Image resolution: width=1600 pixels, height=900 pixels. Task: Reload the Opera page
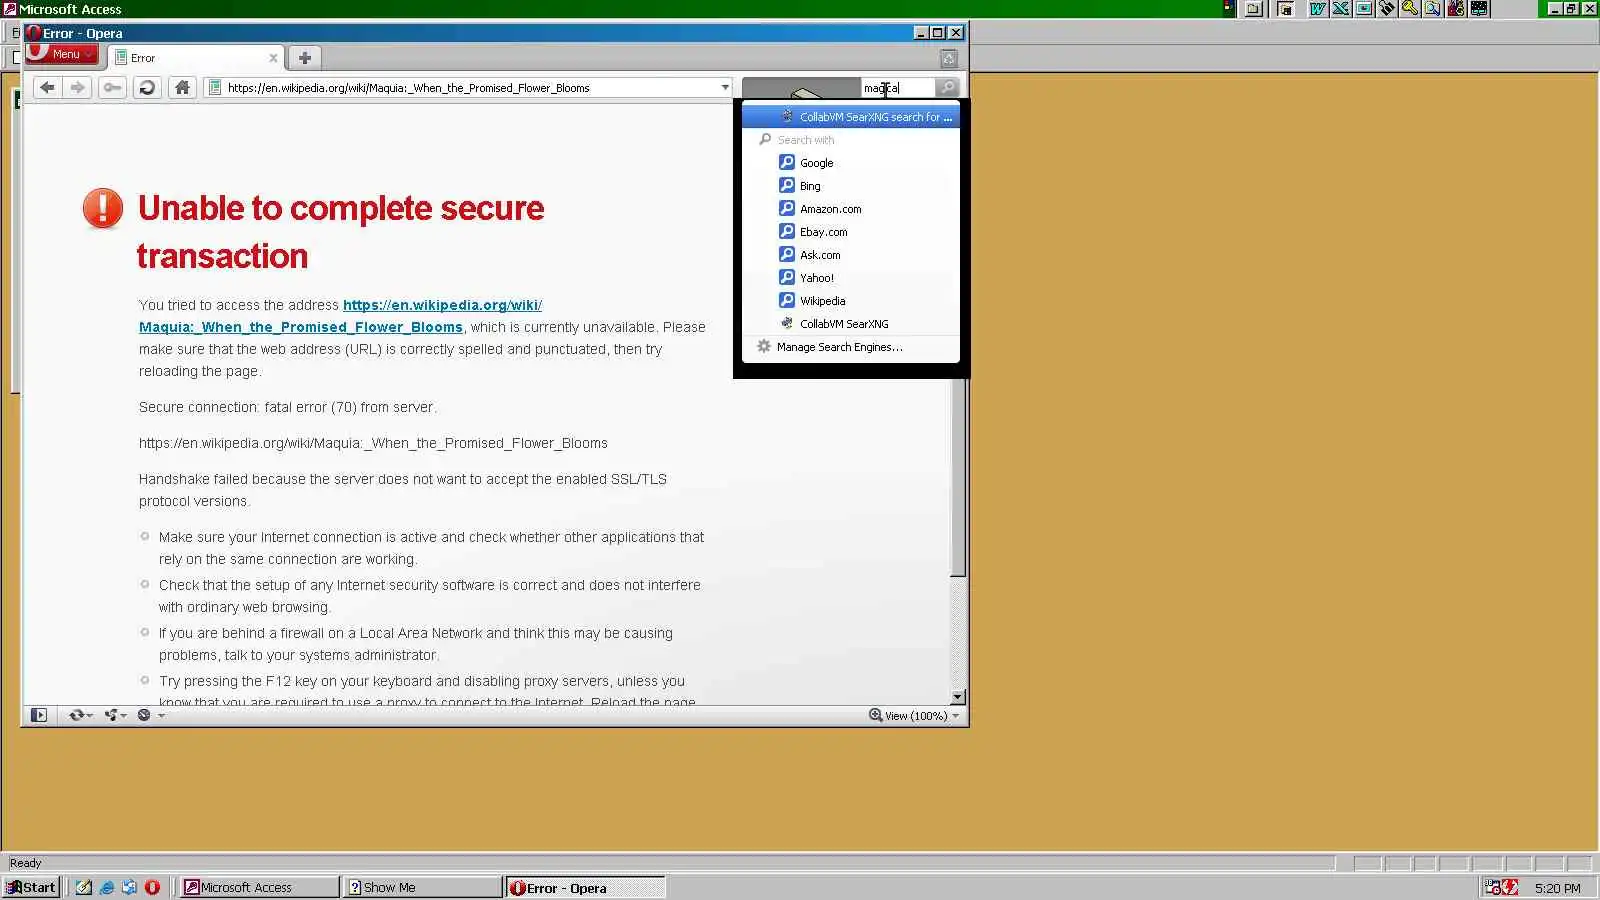(x=147, y=88)
